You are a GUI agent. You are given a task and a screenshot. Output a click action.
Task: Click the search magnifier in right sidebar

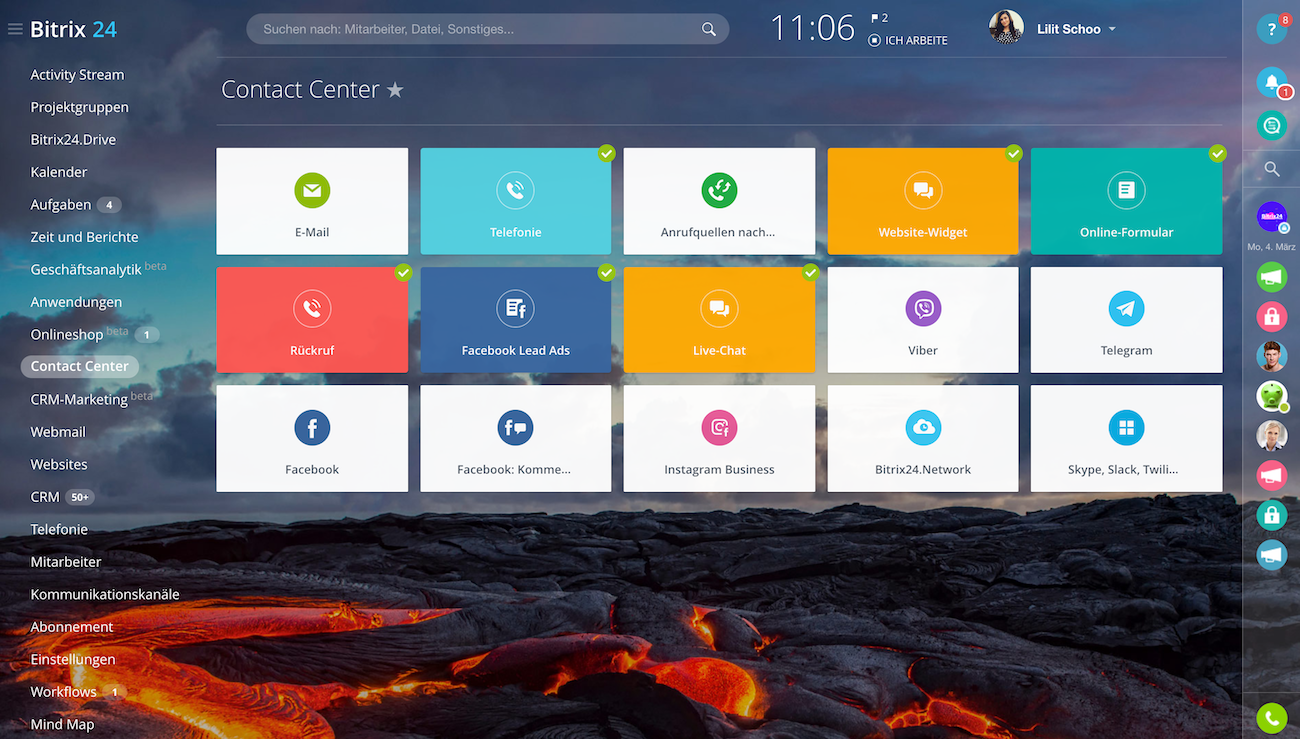1272,169
